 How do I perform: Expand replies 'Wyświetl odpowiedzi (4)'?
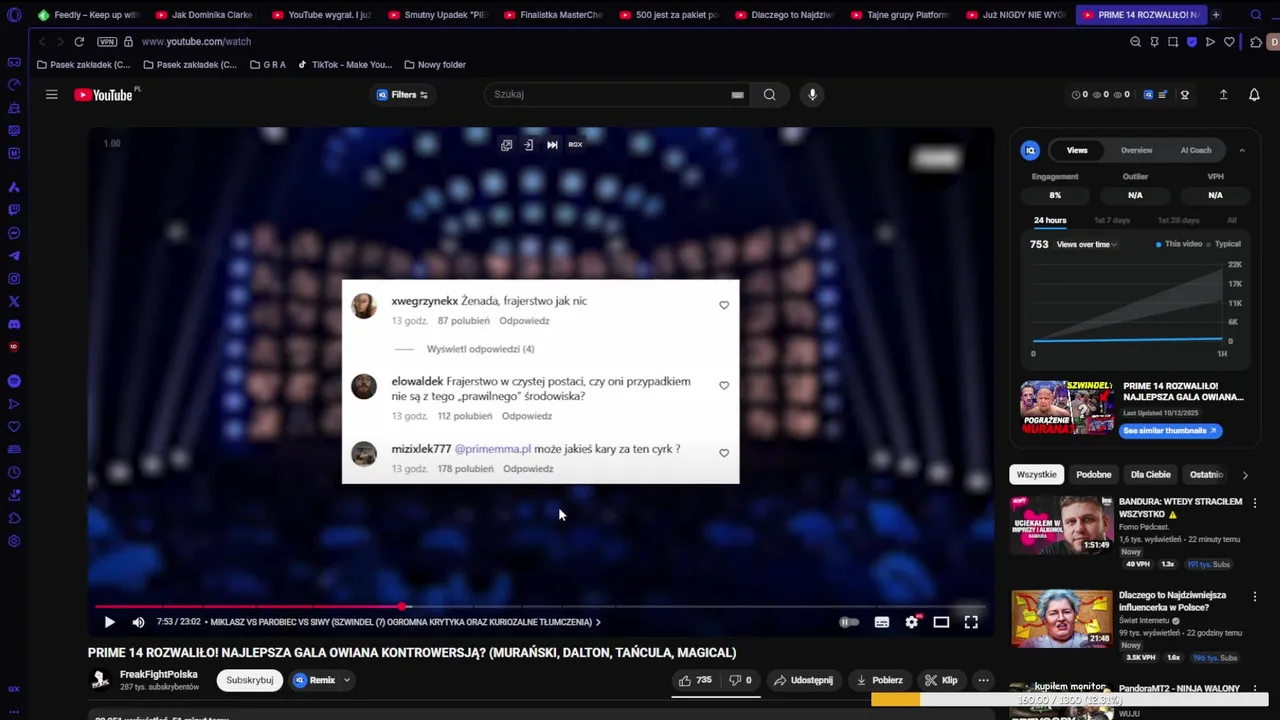[480, 349]
